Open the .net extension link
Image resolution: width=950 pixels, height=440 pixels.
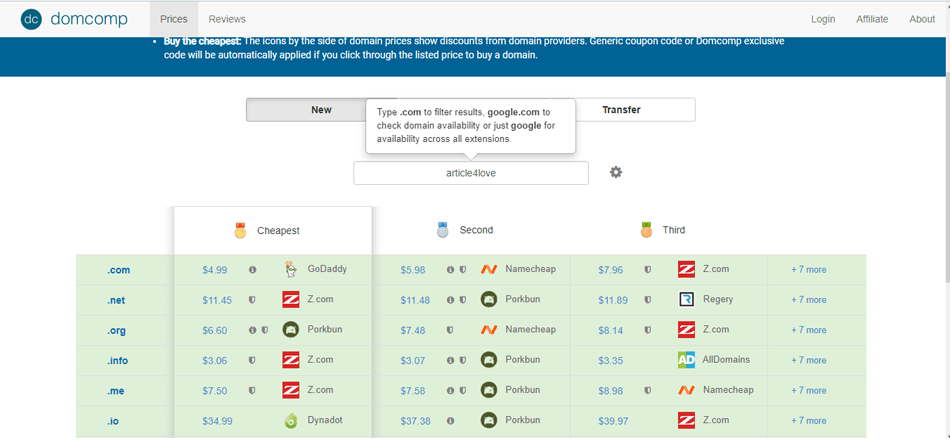coord(116,301)
